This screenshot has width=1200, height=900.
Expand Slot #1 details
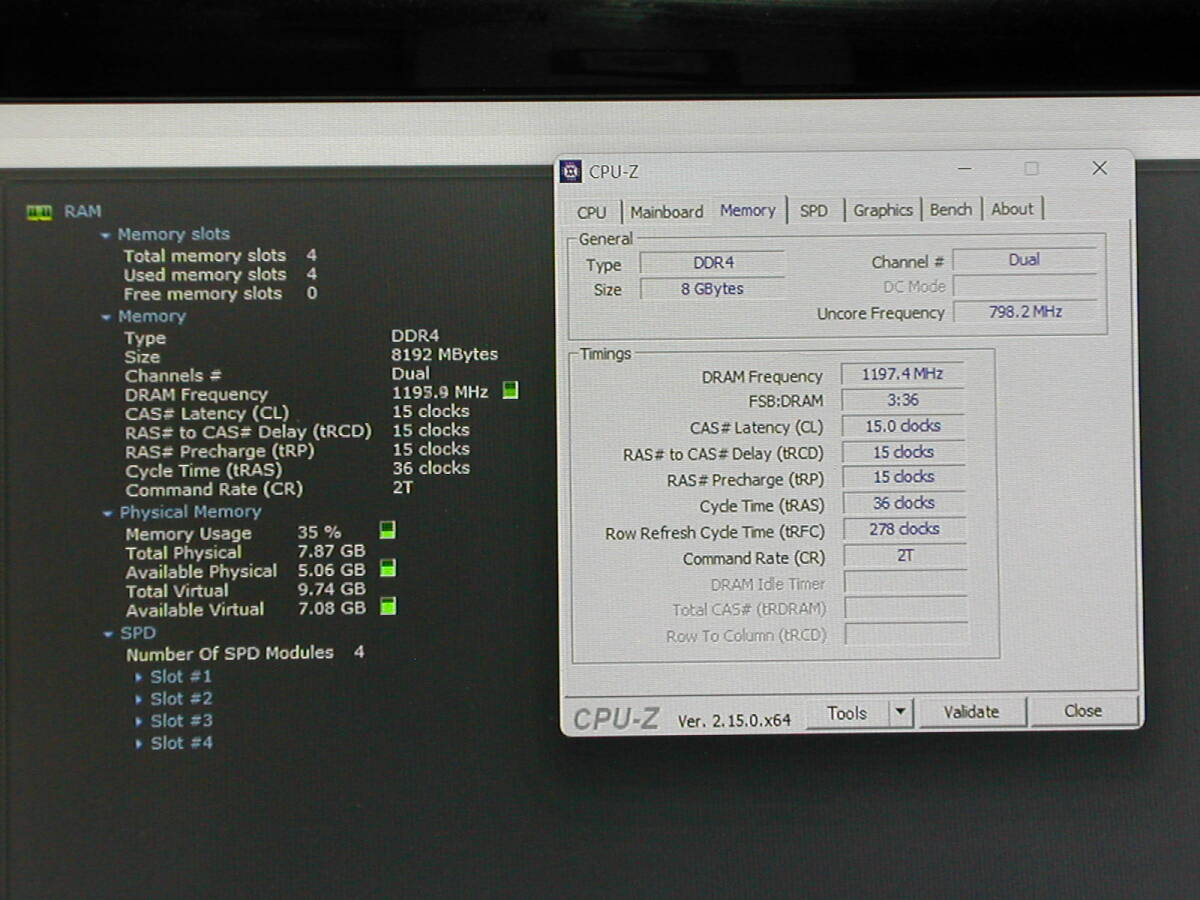139,678
